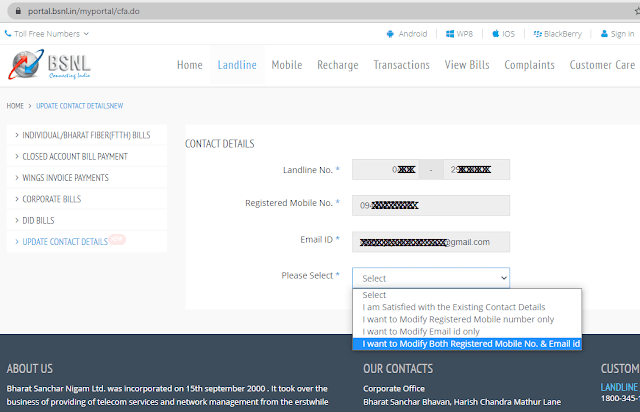Click the OUR CONTACTS footer heading
The height and width of the screenshot is (412, 640).
coord(398,369)
